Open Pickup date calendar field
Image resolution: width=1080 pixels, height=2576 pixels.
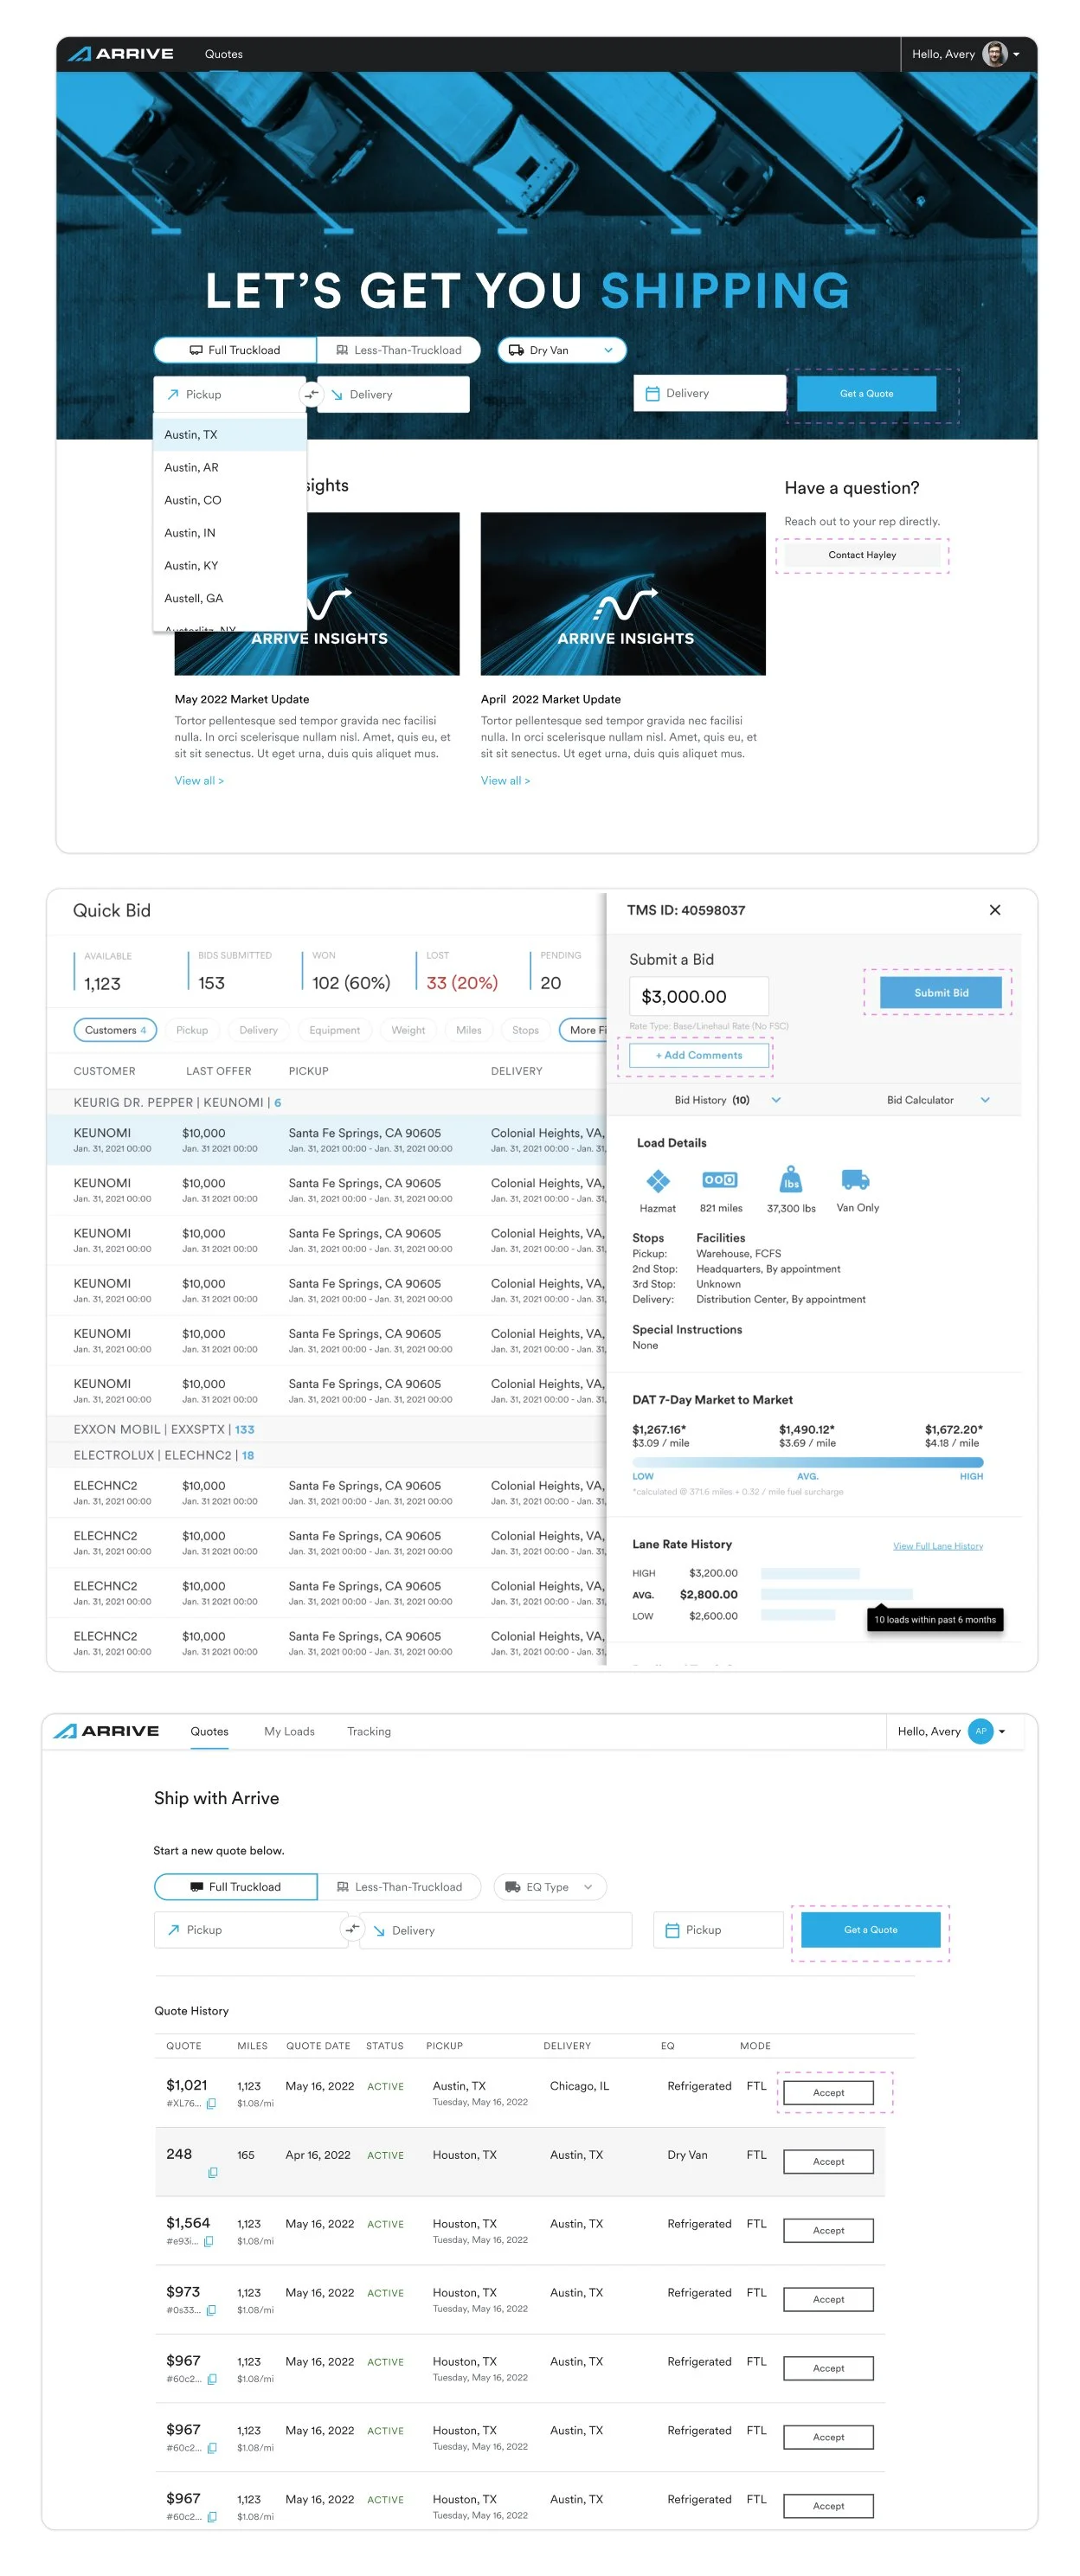click(x=718, y=1930)
